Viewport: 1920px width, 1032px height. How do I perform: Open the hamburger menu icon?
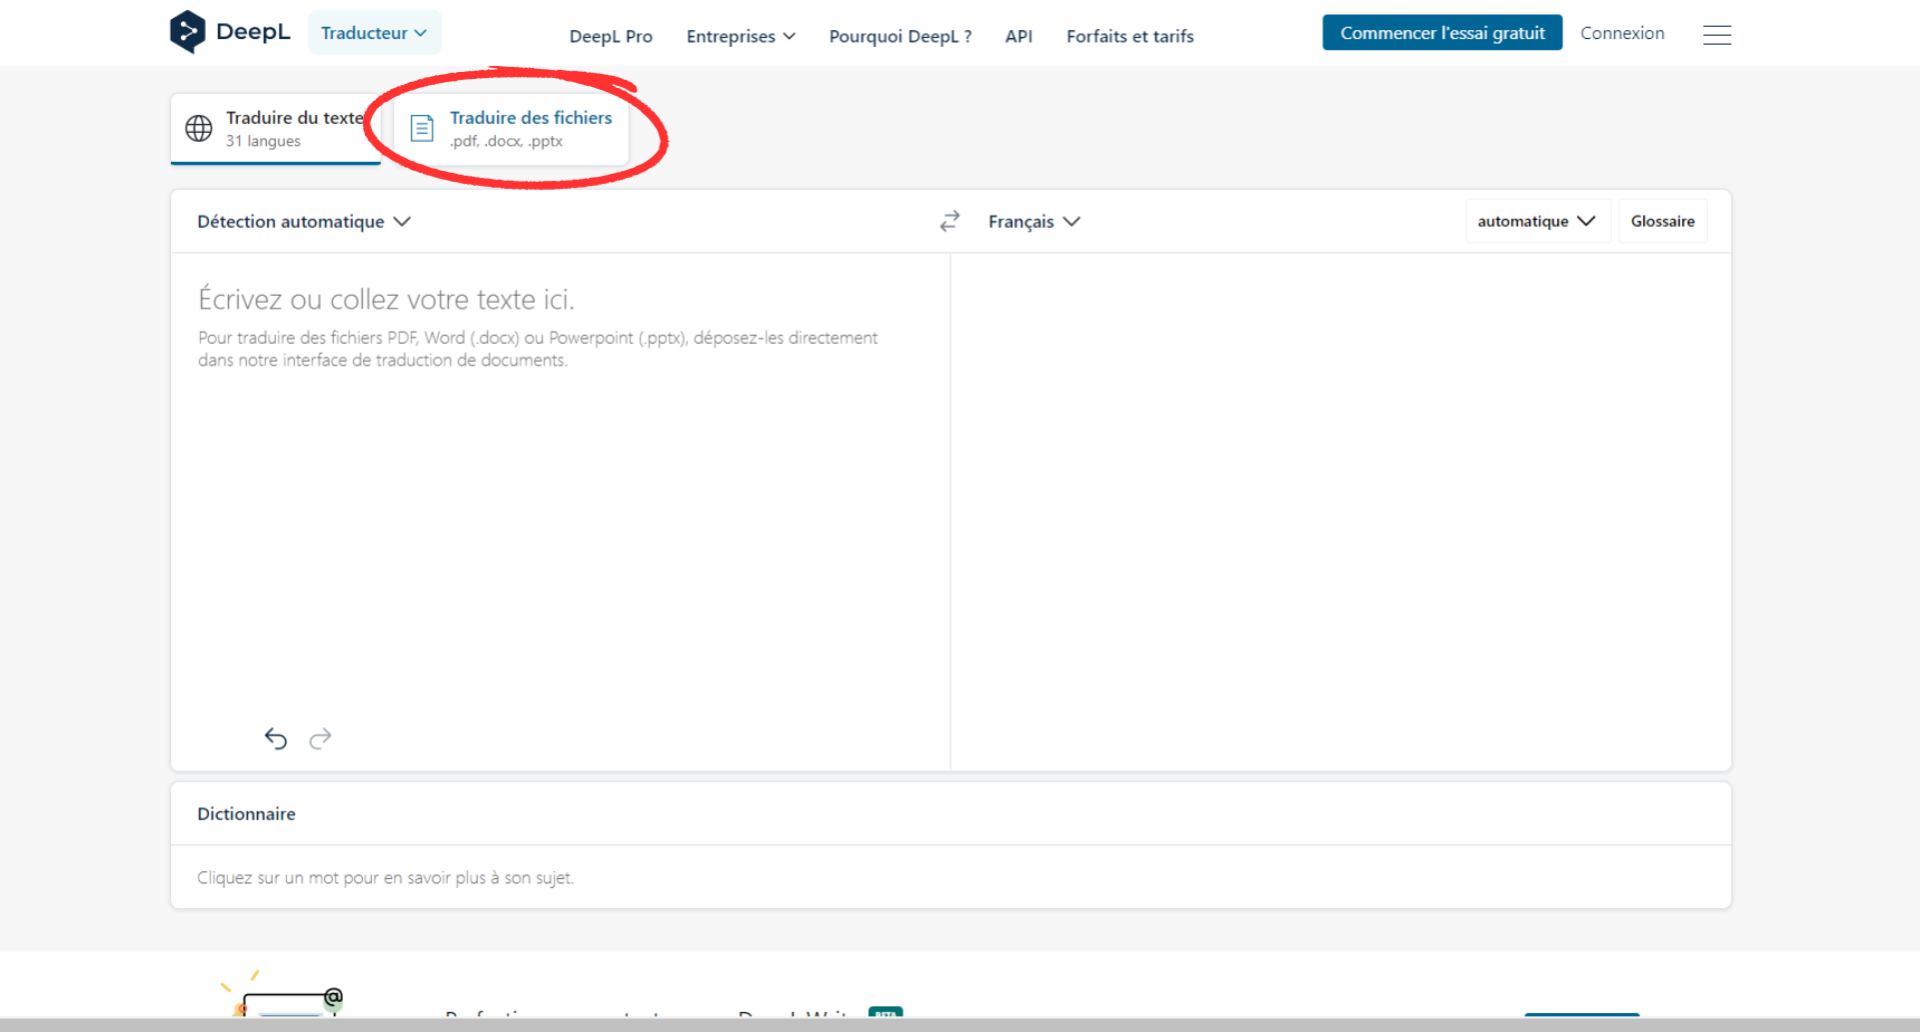tap(1717, 35)
